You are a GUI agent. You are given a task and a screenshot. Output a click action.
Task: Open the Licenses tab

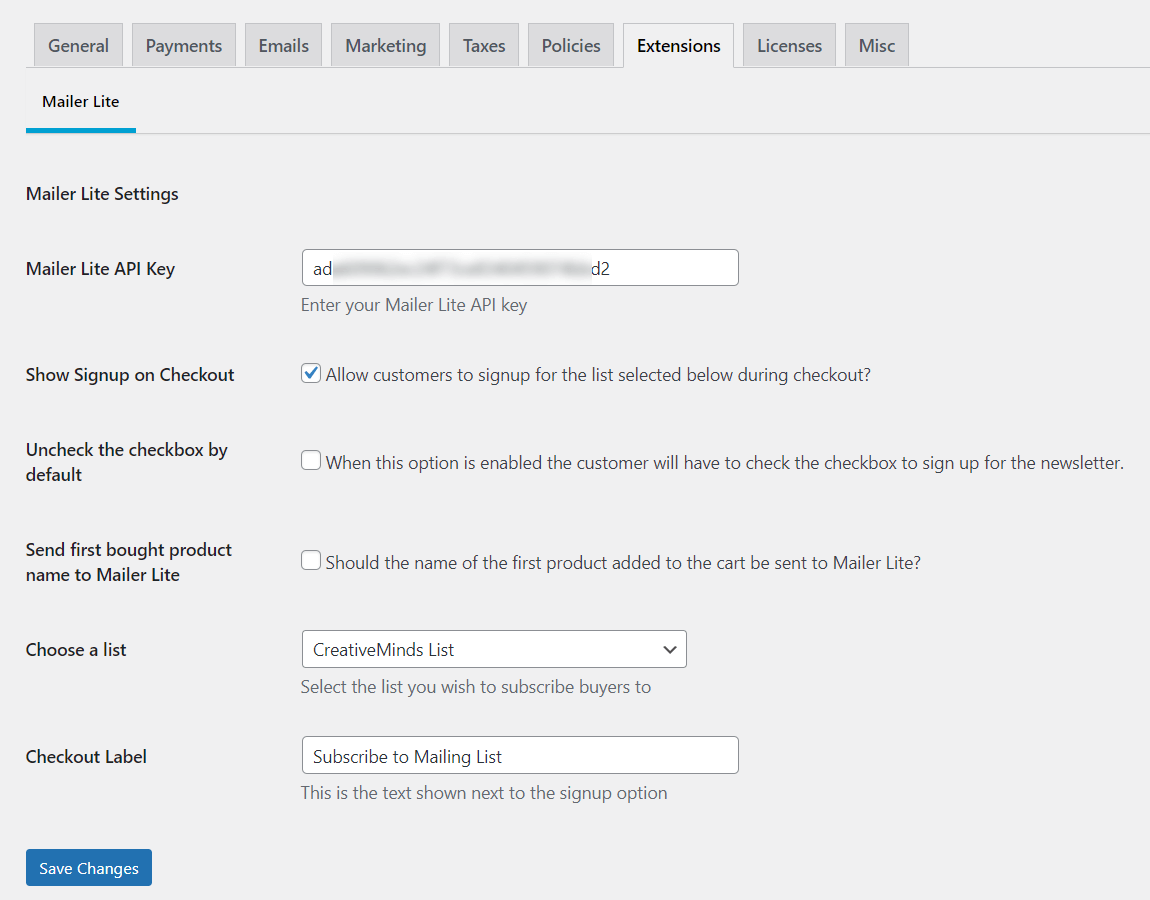789,46
